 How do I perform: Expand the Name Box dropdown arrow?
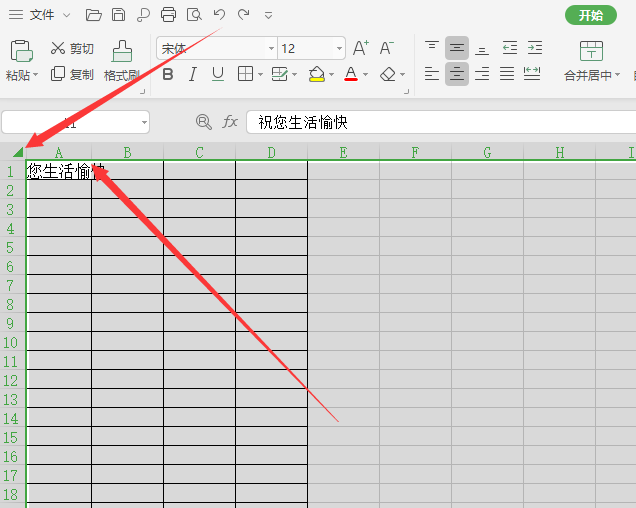pos(144,122)
